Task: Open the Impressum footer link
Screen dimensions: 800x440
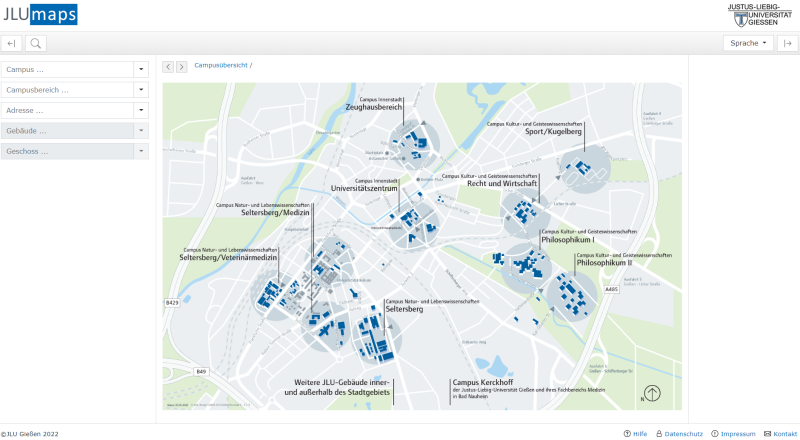Action: pyautogui.click(x=734, y=434)
